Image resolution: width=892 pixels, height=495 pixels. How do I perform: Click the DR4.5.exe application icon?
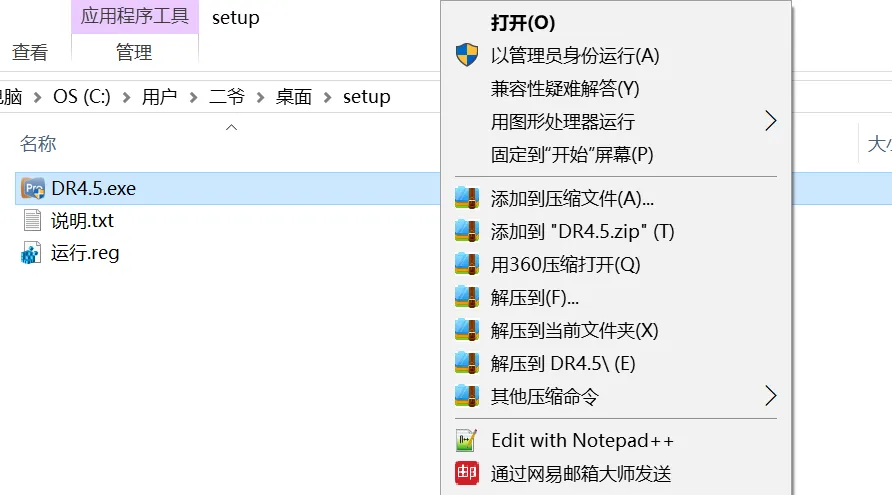tap(32, 187)
